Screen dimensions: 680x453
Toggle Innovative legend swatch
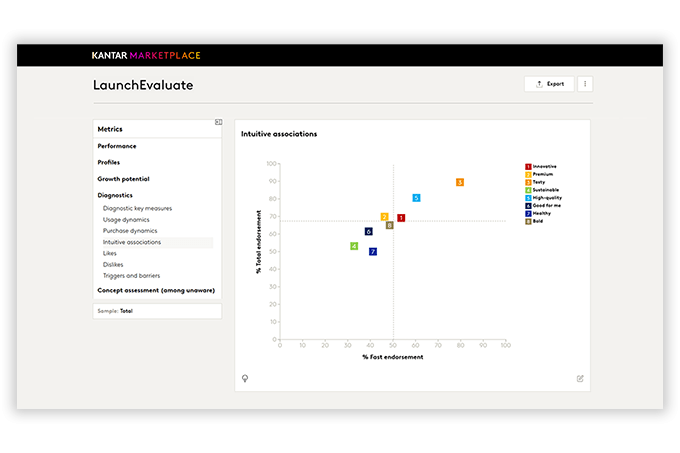point(528,166)
